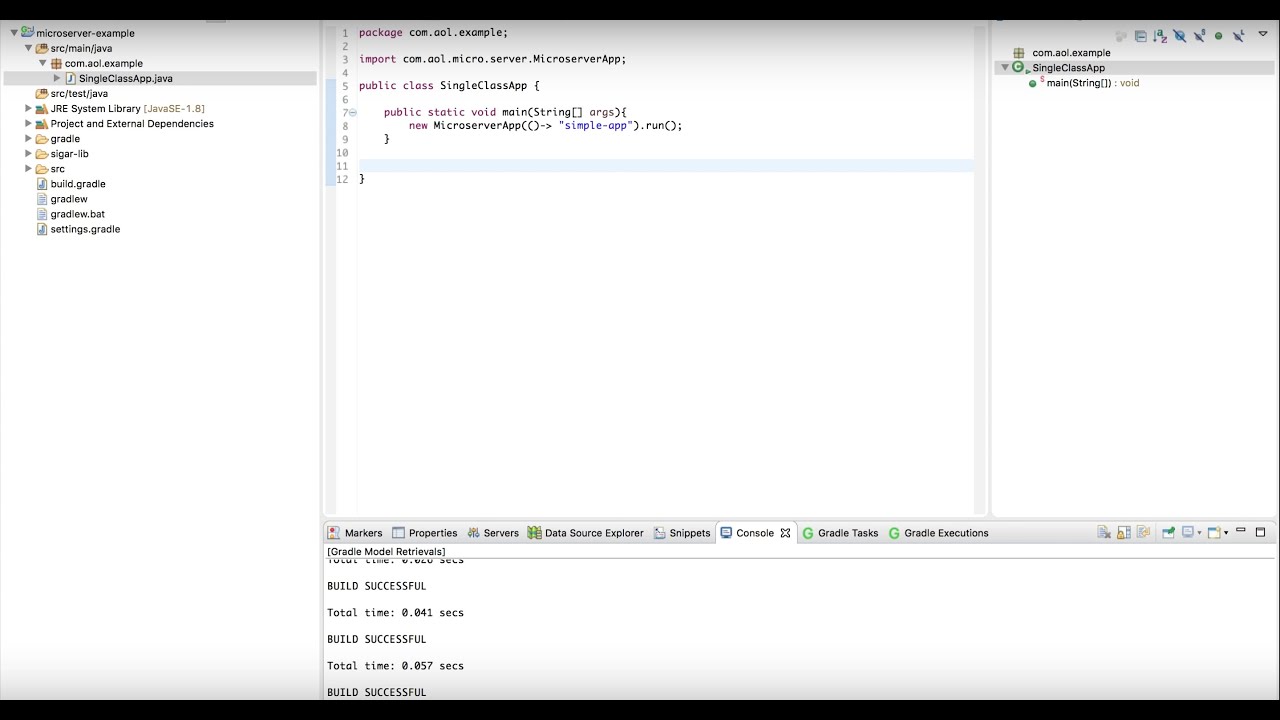Toggle the Pin Console button
This screenshot has width=1280, height=720.
click(1167, 533)
